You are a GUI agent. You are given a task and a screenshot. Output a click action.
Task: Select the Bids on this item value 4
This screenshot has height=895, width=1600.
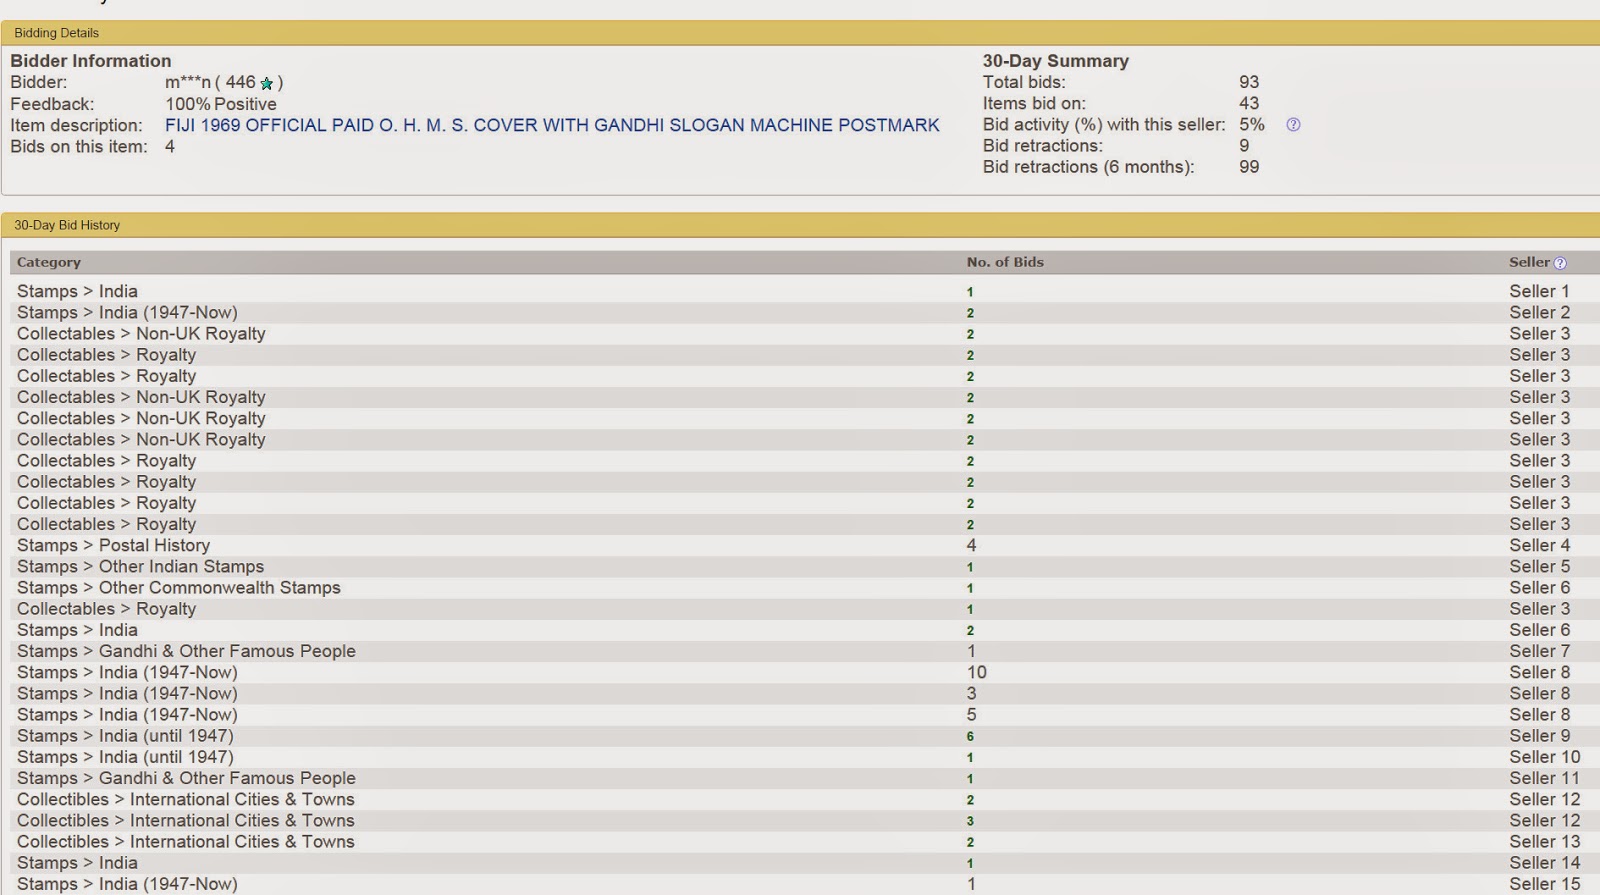170,147
